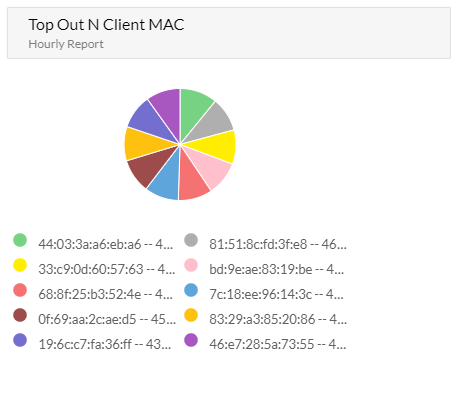Image resolution: width=456 pixels, height=393 pixels.
Task: Toggle pink legend marker for bd:9e:ae:83:19:be
Action: point(191,265)
